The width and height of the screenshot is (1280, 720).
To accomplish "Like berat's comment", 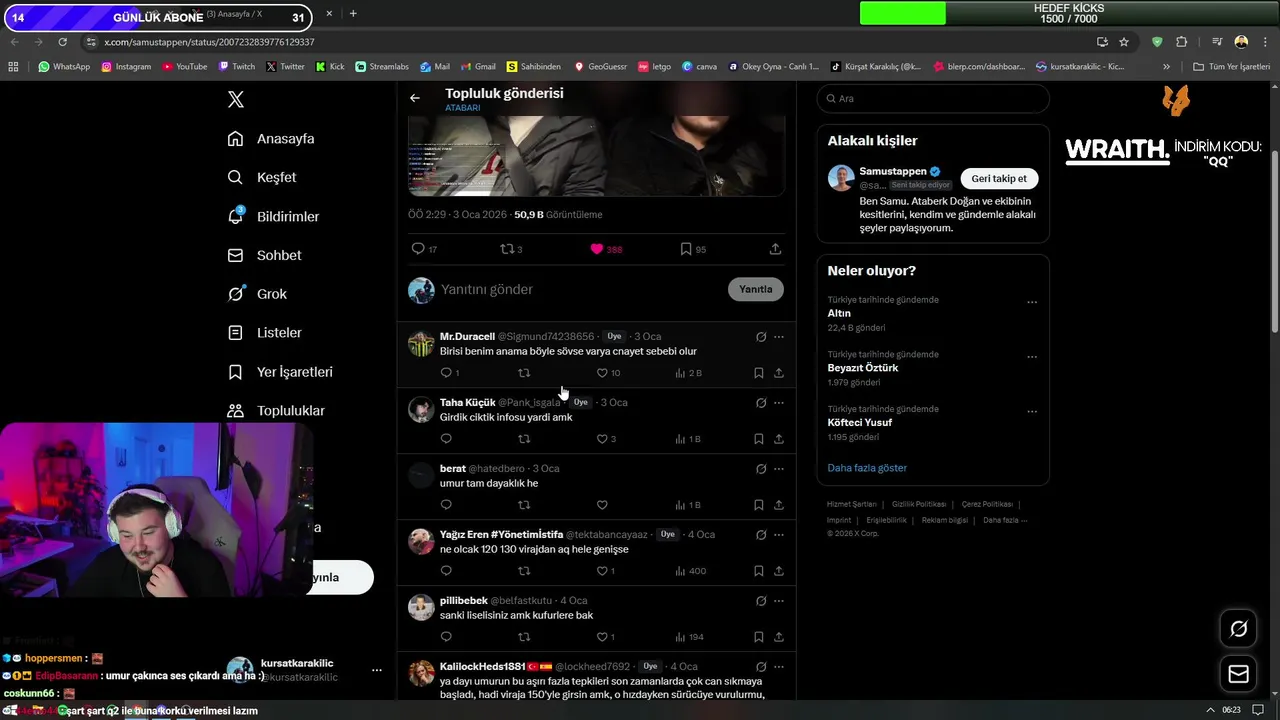I will pos(602,505).
